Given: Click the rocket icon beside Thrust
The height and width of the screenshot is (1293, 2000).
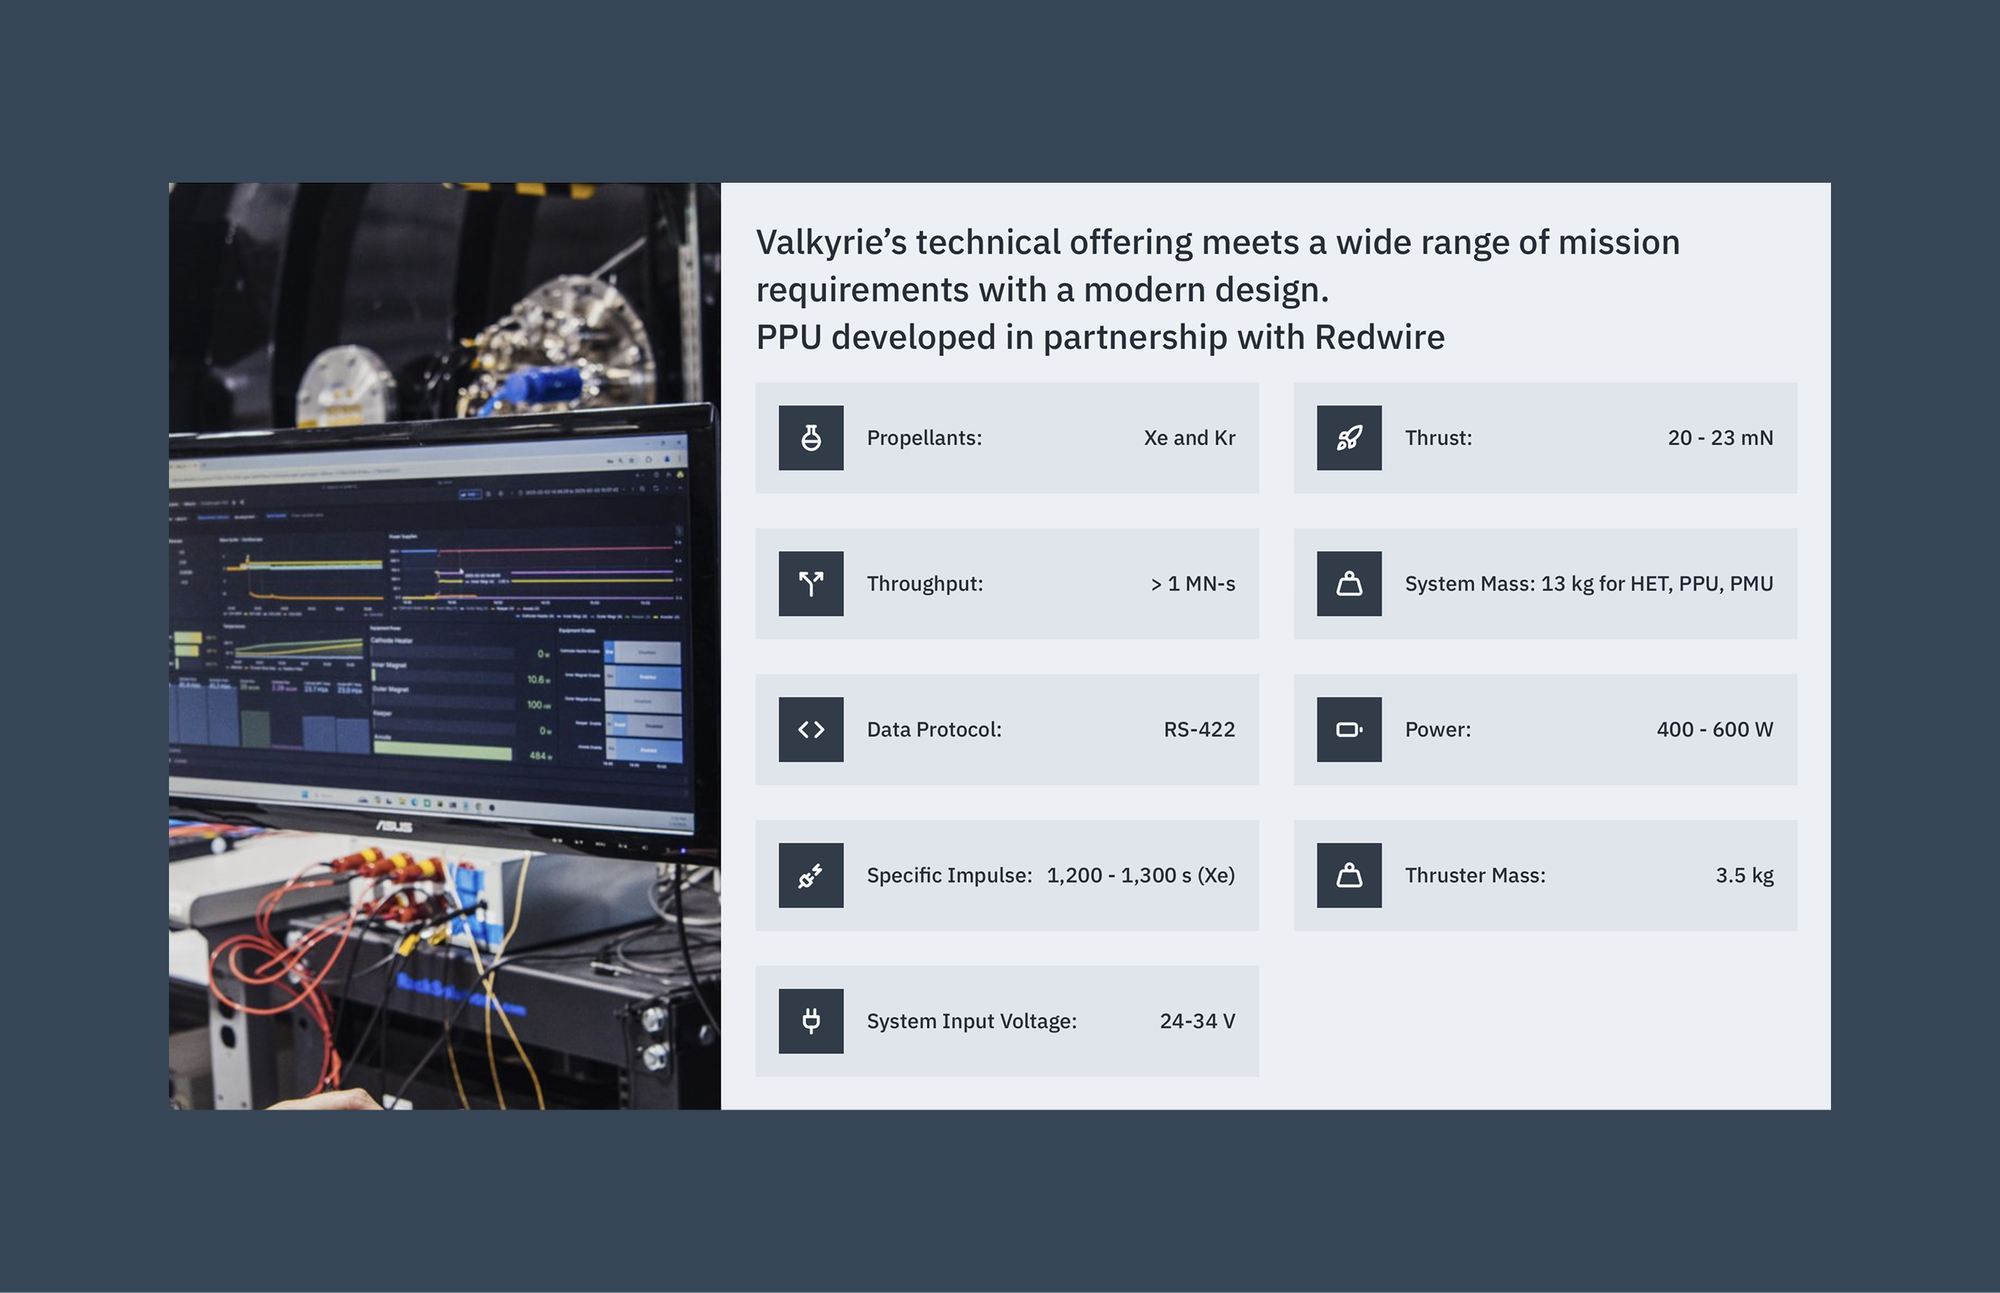Looking at the screenshot, I should coord(1349,438).
